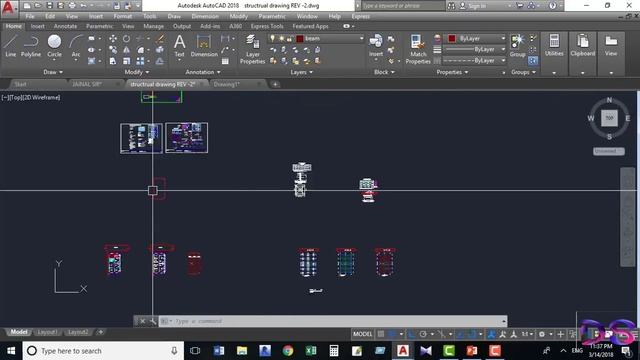Toggle MODEL space button in status bar
The image size is (640, 360).
pyautogui.click(x=362, y=334)
